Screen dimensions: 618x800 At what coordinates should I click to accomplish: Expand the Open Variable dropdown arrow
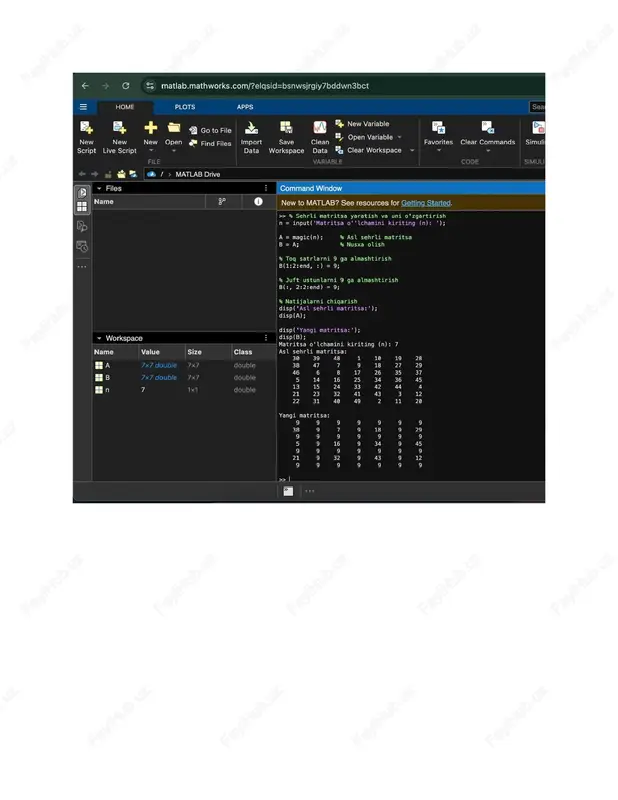(x=400, y=137)
